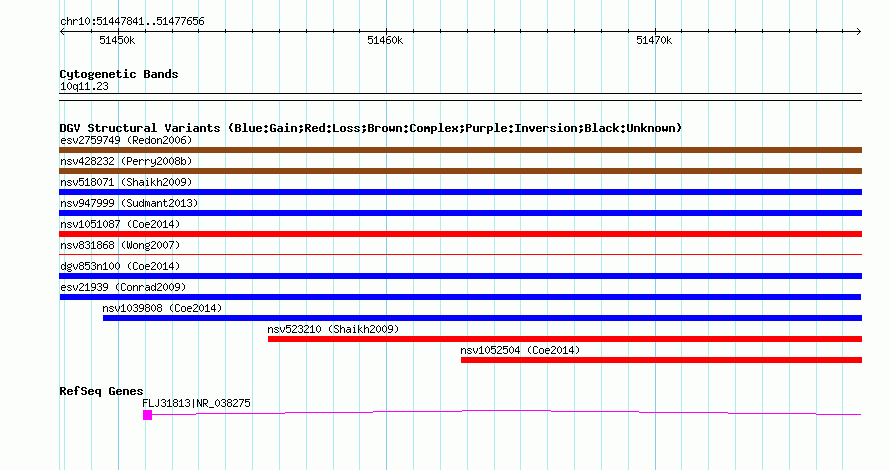Click the blue nsv947999 Sudmant2013 gain bar
Viewport: 890px width, 470px height.
coord(460,213)
